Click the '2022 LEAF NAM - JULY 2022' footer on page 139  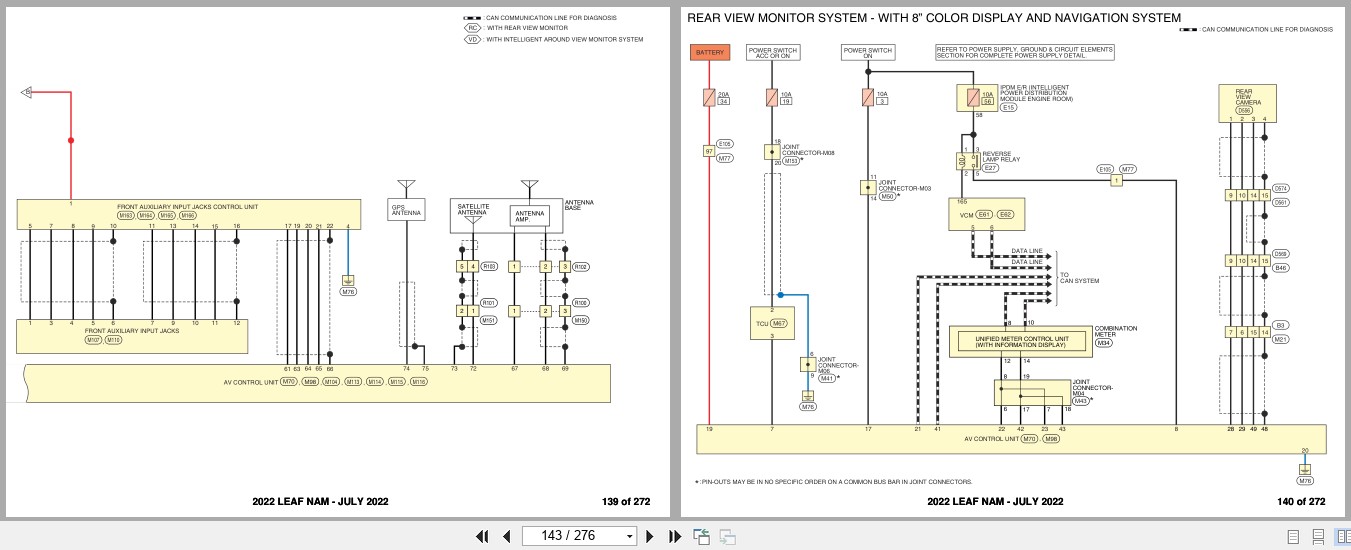coord(320,501)
